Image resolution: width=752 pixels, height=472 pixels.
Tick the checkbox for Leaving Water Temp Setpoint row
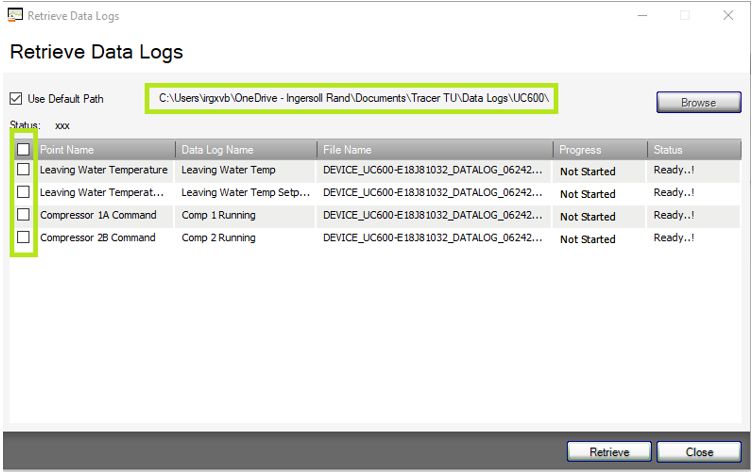coord(23,192)
